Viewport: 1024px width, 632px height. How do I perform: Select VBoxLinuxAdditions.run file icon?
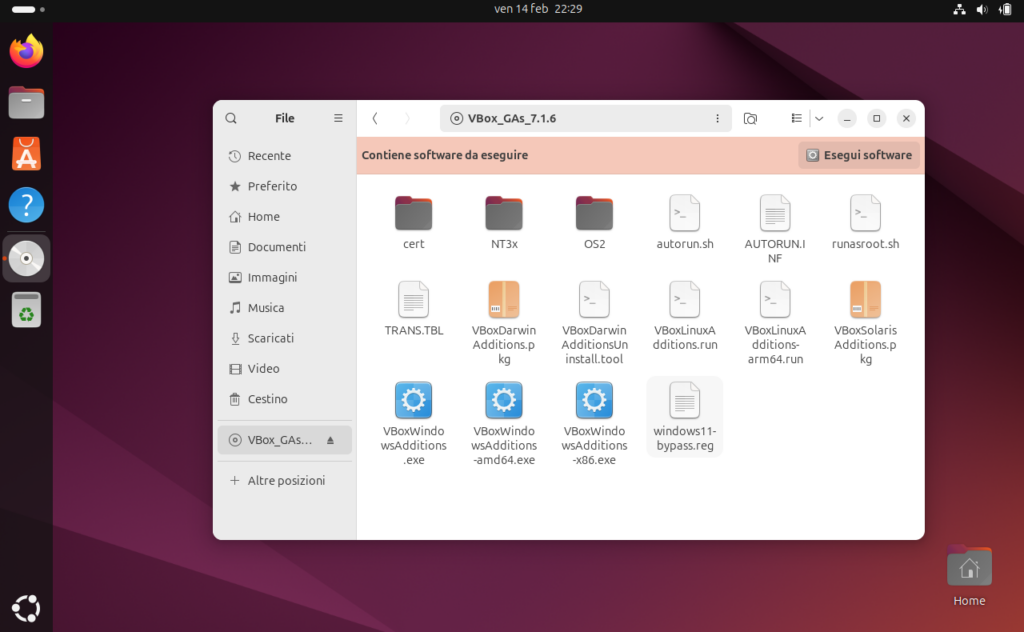point(684,300)
